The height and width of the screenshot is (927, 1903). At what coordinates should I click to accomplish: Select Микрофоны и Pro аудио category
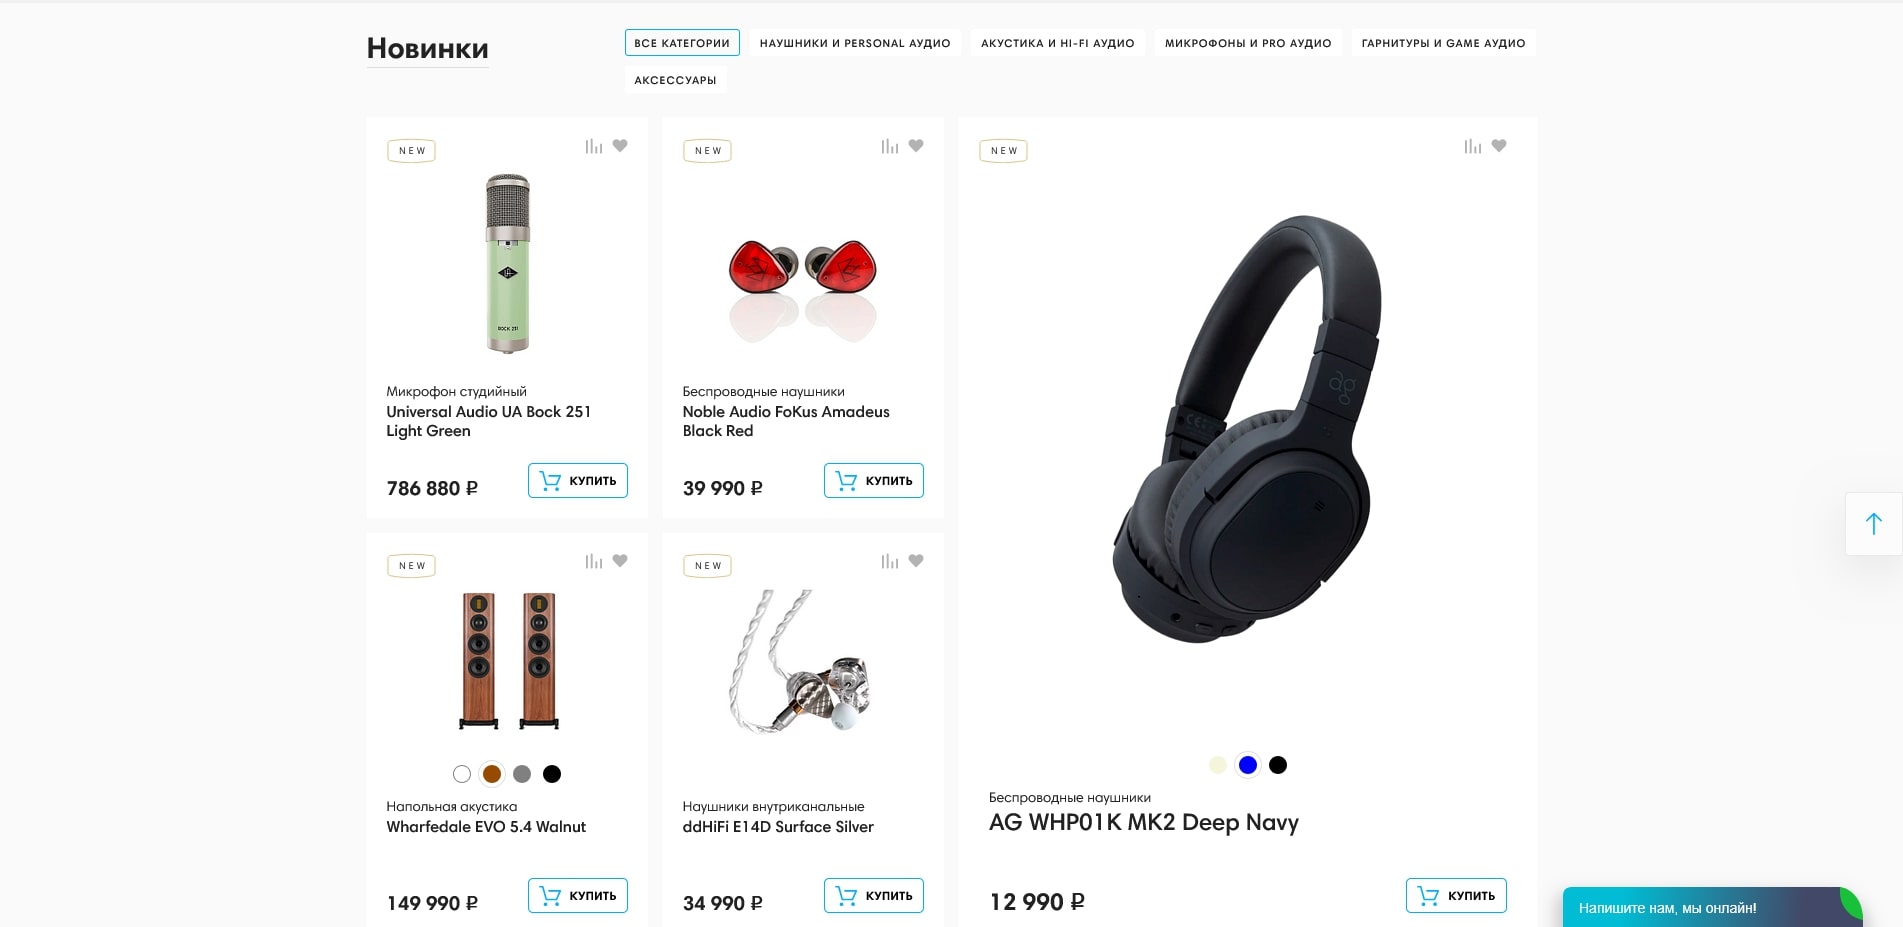click(1248, 43)
